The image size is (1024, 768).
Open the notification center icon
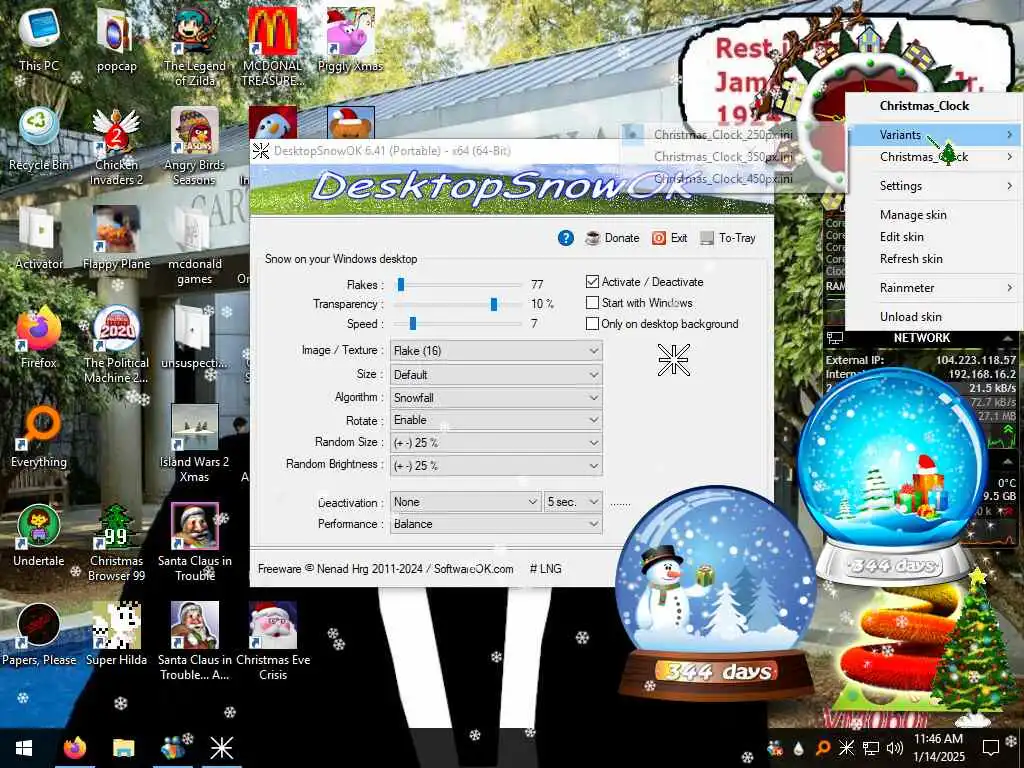tap(991, 748)
